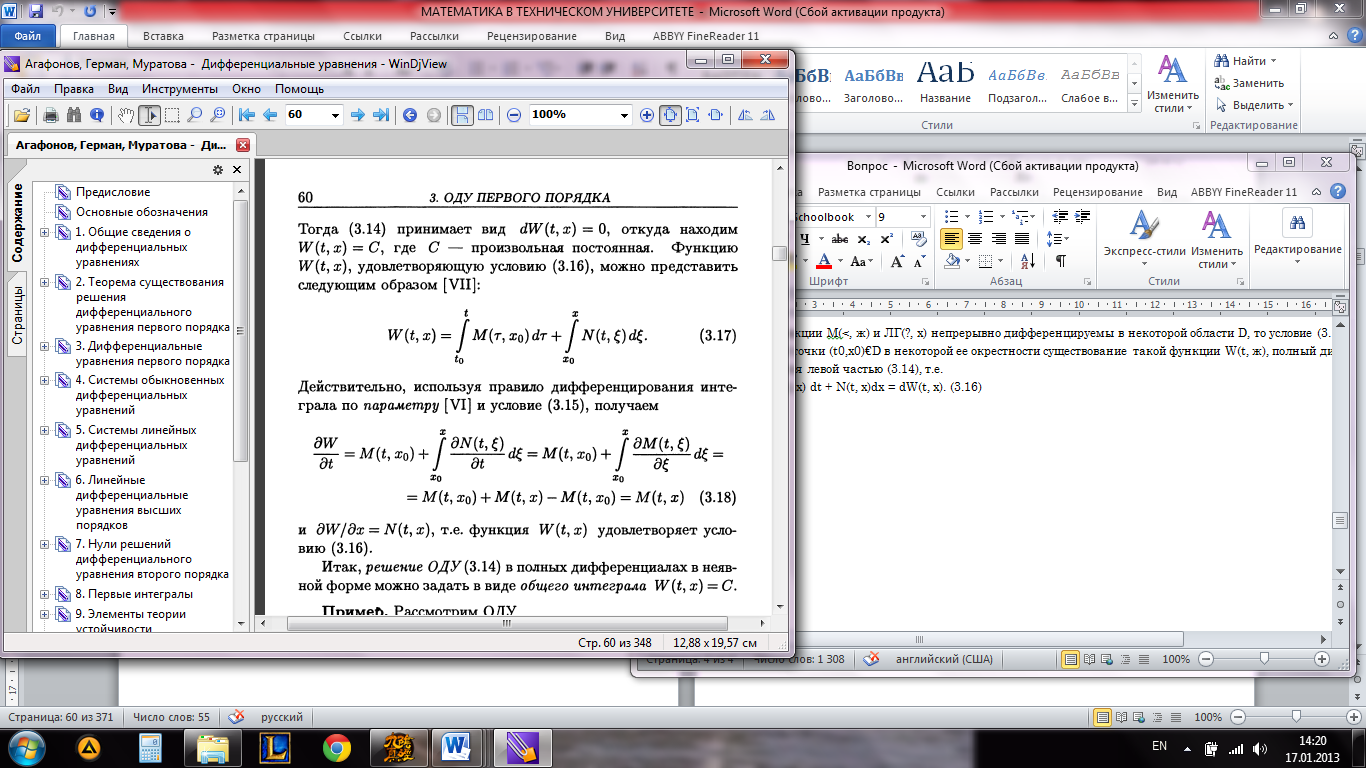Screen dimensions: 1366x768
Task: Select the rectangle selection tool in WinDjView
Action: [x=172, y=115]
